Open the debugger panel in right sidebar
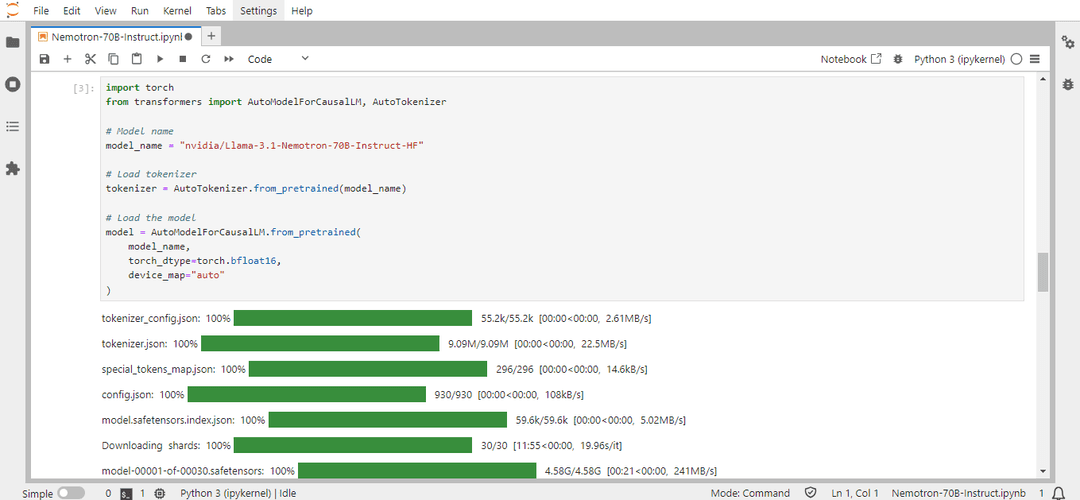This screenshot has height=500, width=1080. 1068,85
